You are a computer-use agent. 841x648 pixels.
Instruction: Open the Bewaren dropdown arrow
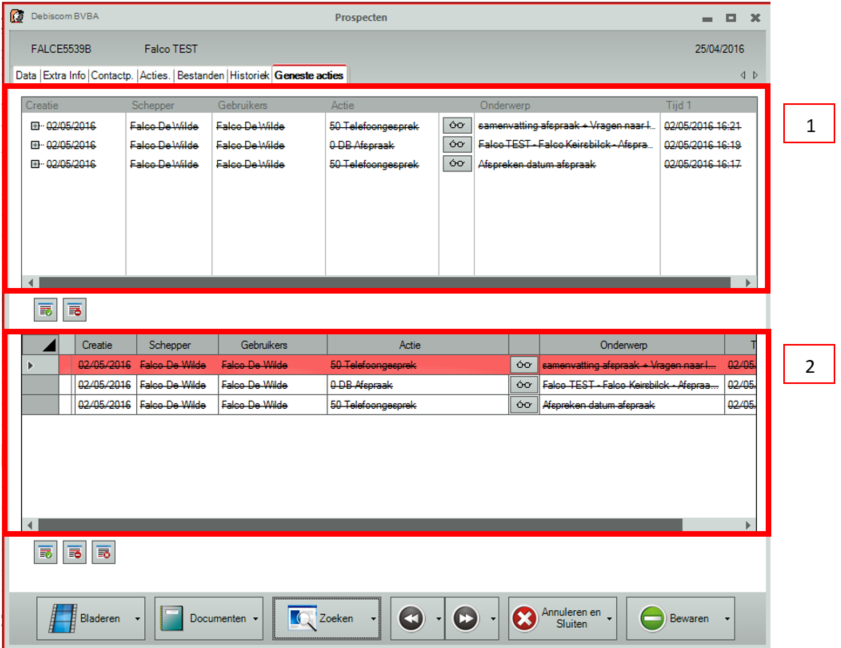pyautogui.click(x=726, y=619)
